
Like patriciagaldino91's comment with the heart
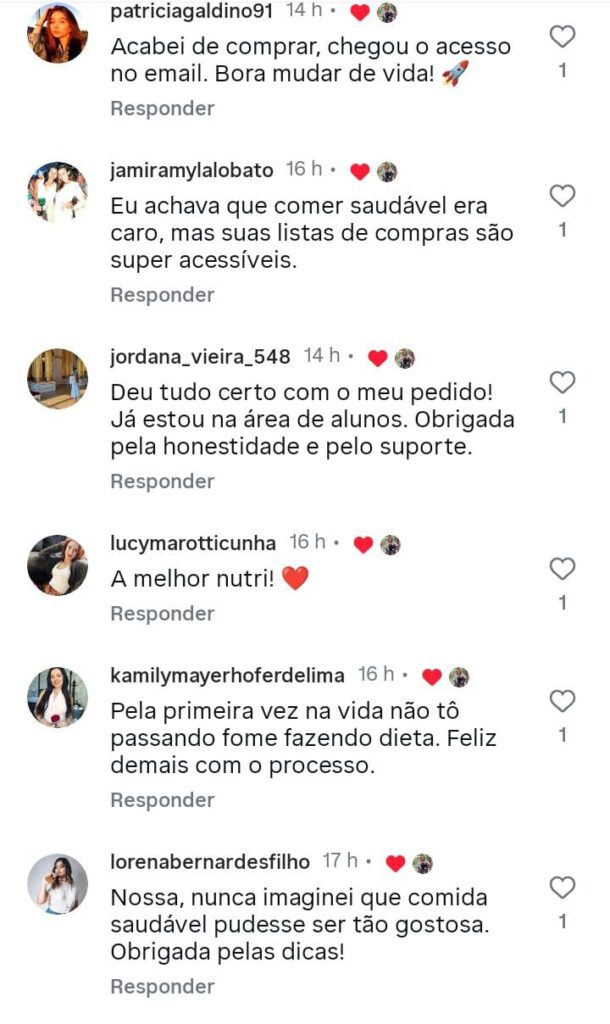563,37
